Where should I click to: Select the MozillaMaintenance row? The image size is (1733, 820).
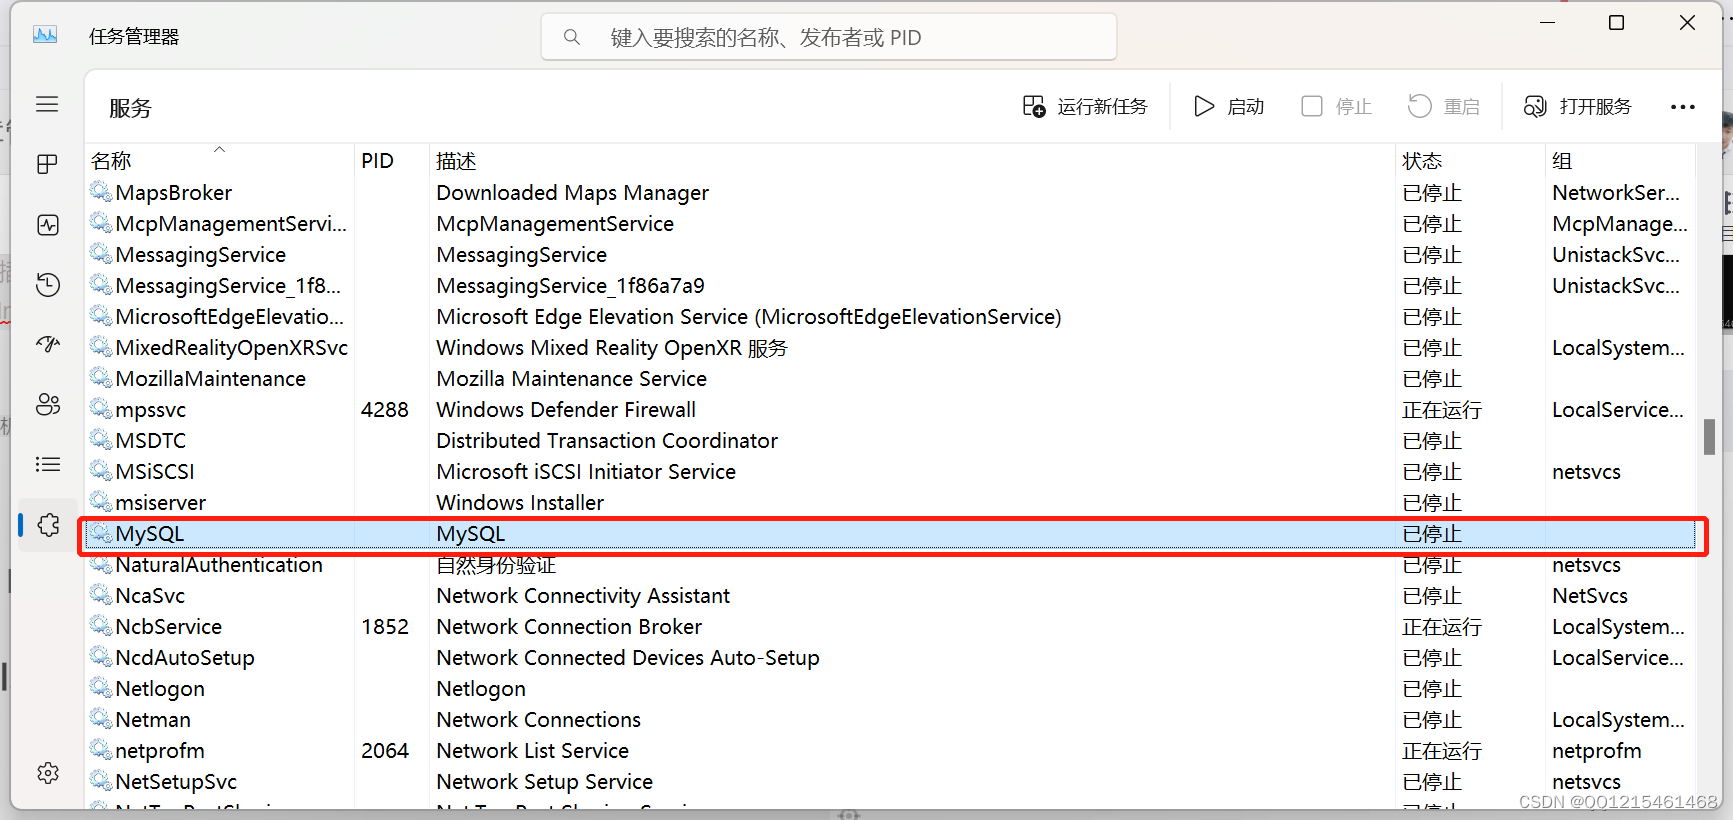[x=890, y=379]
